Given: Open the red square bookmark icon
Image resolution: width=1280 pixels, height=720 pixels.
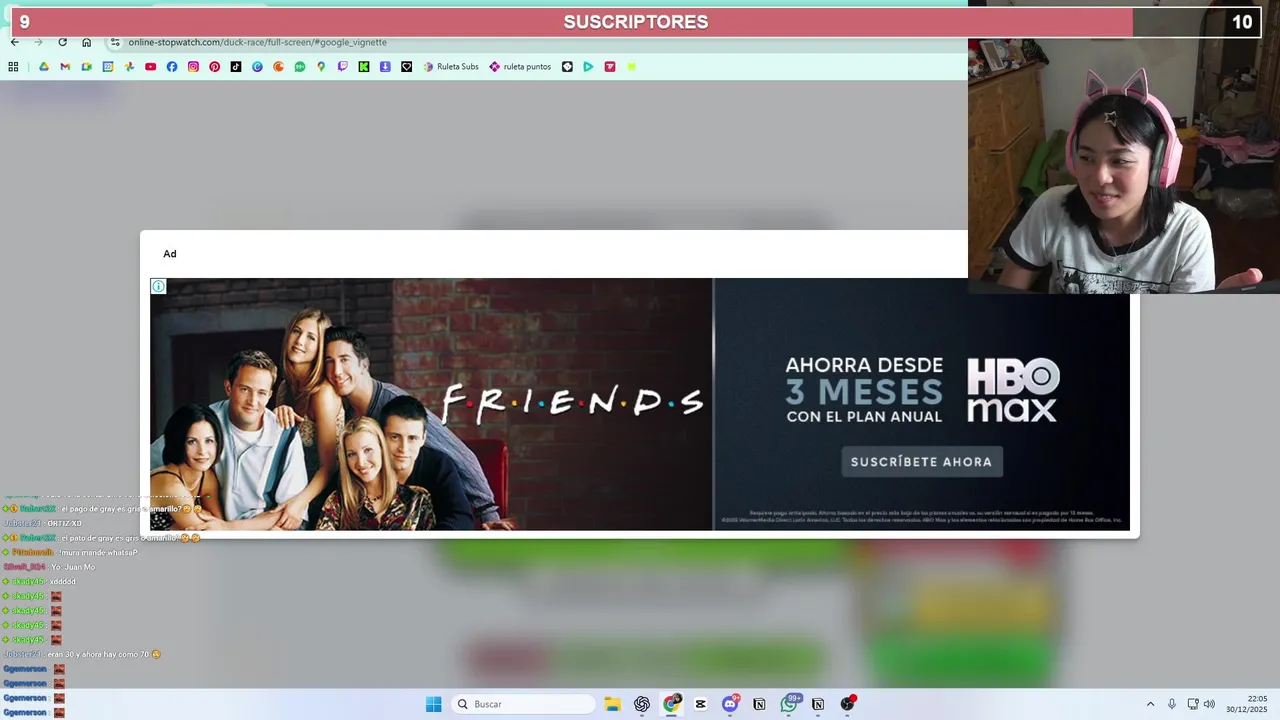Looking at the screenshot, I should [x=610, y=67].
